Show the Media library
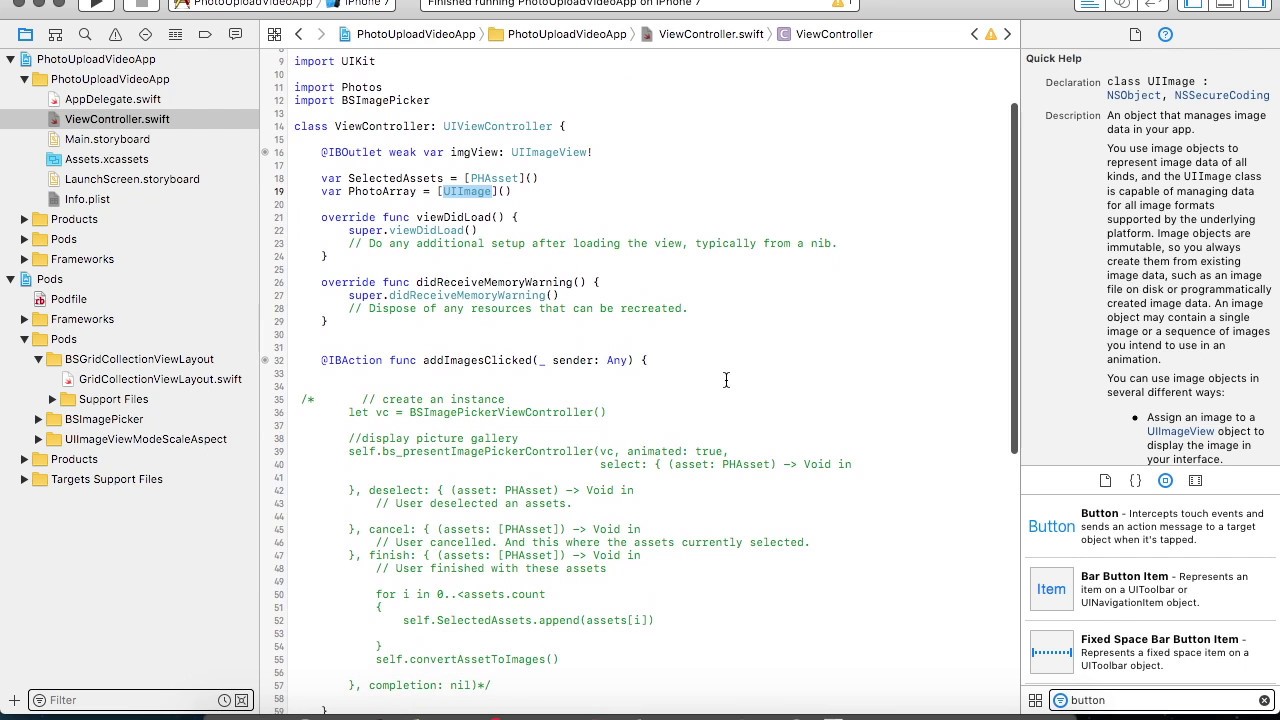 click(x=1195, y=481)
